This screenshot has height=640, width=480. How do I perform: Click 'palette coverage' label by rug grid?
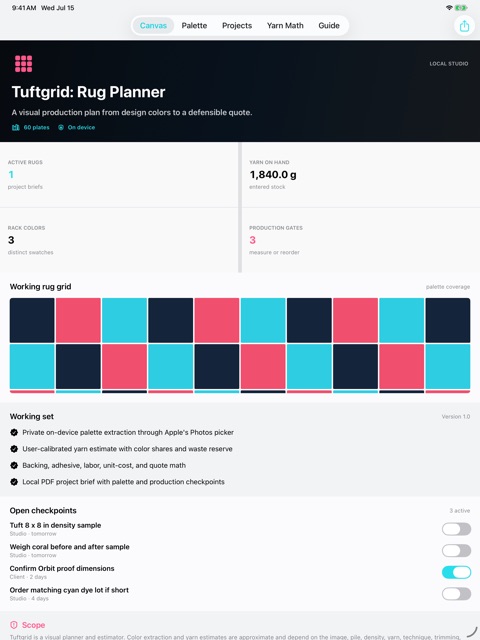click(x=448, y=287)
